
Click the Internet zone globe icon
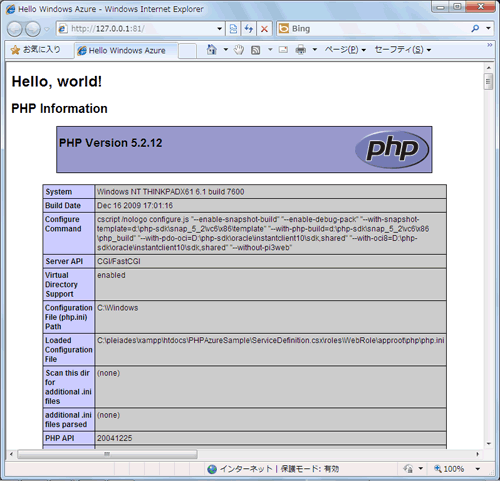click(x=212, y=469)
